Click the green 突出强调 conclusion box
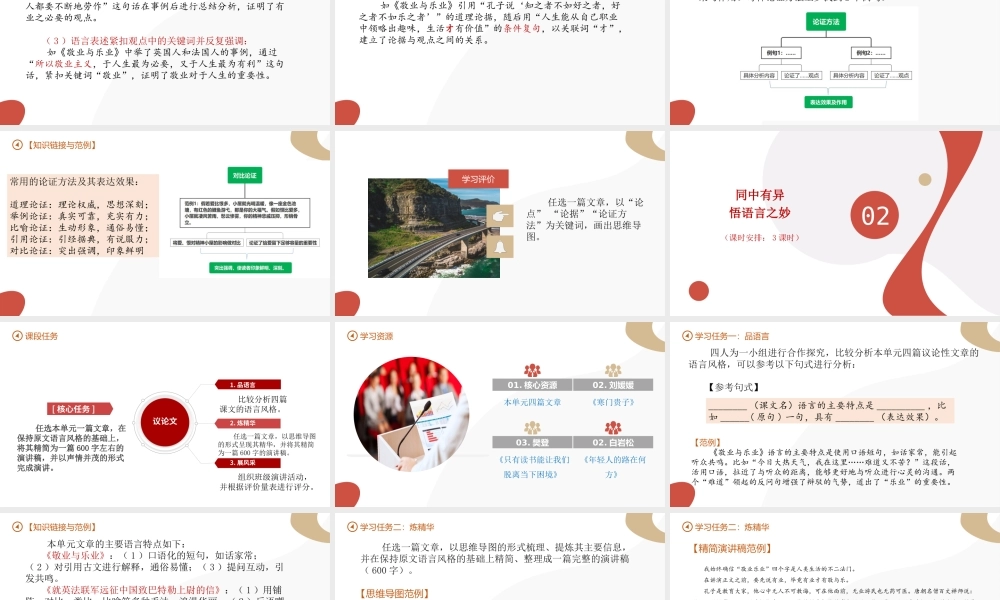Image resolution: width=1000 pixels, height=600 pixels. pyautogui.click(x=250, y=268)
